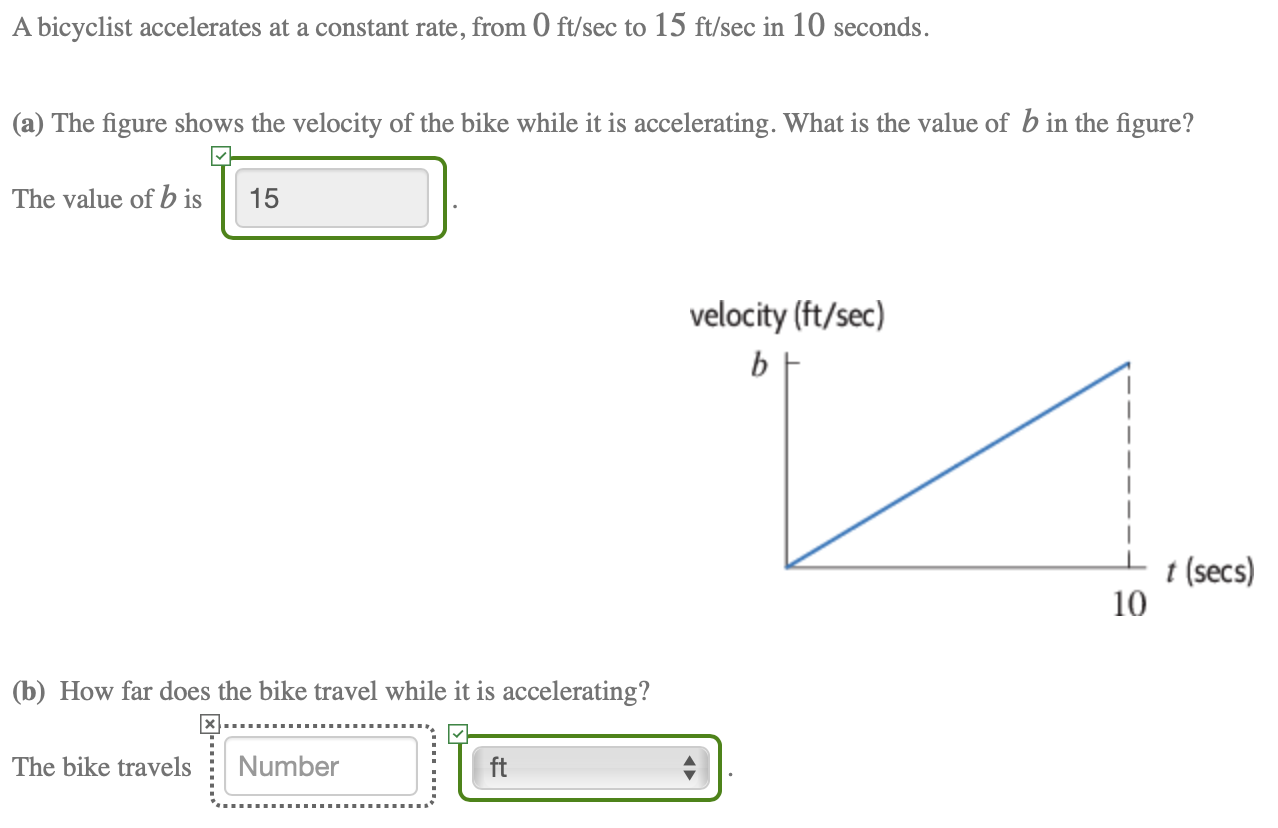Viewport: 1278px width, 828px height.
Task: Open the dropdown showing ft units for part b
Action: (590, 767)
